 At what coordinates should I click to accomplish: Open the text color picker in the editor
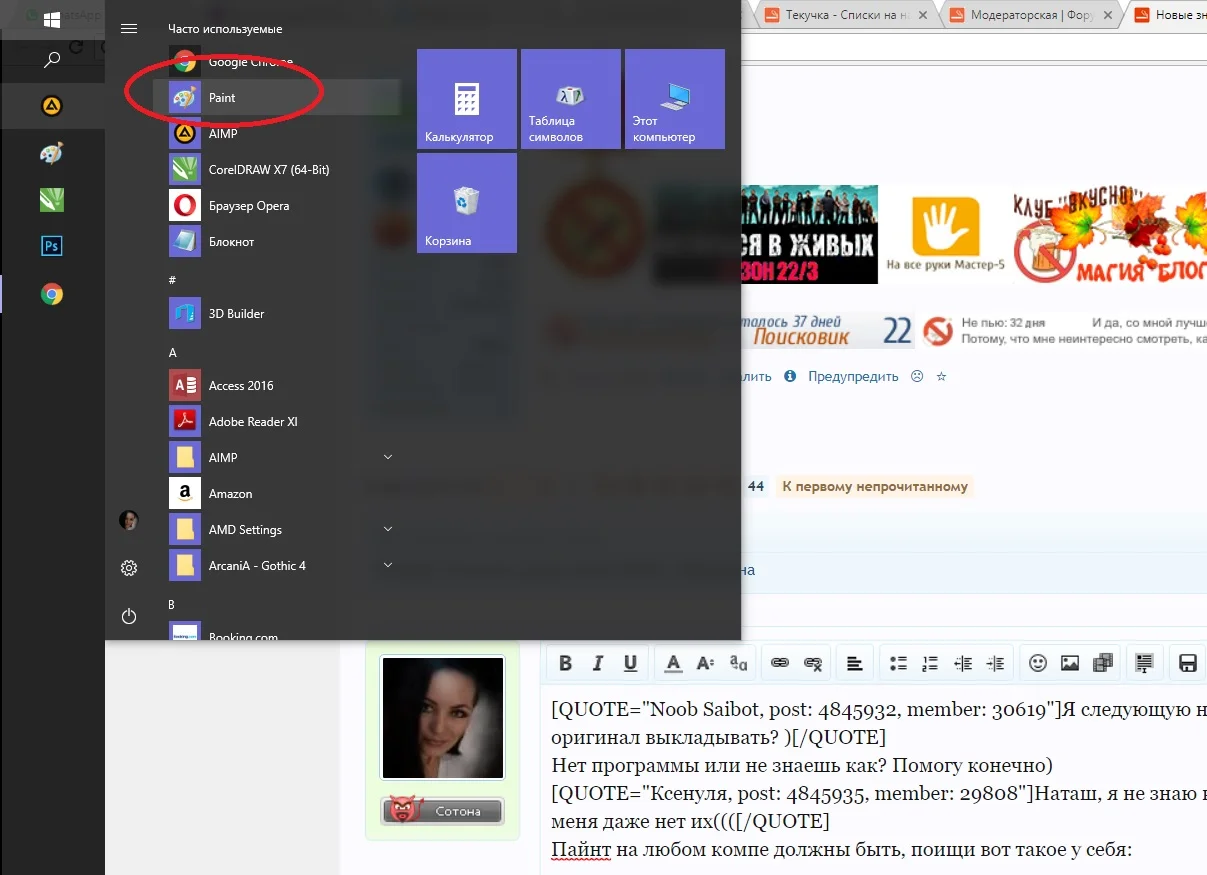673,662
